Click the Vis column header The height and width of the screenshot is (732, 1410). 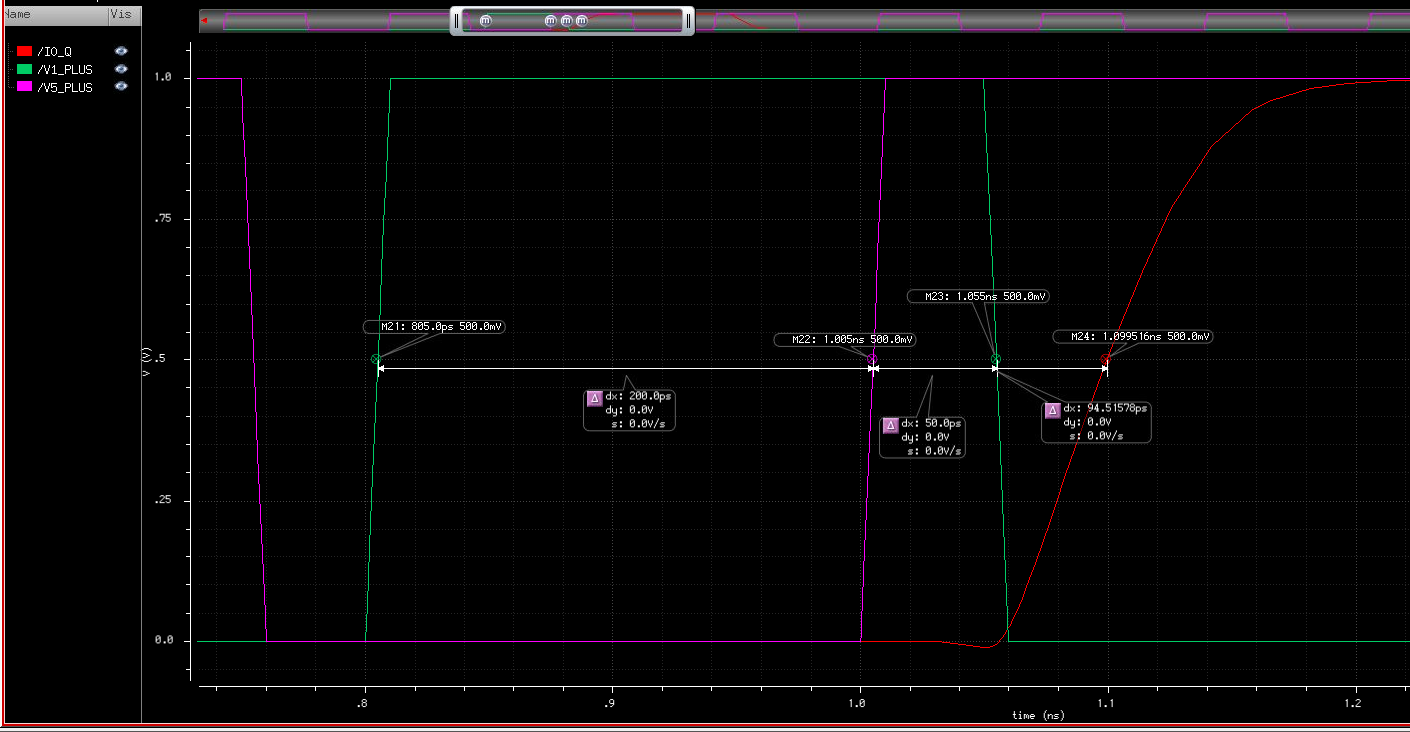(119, 16)
